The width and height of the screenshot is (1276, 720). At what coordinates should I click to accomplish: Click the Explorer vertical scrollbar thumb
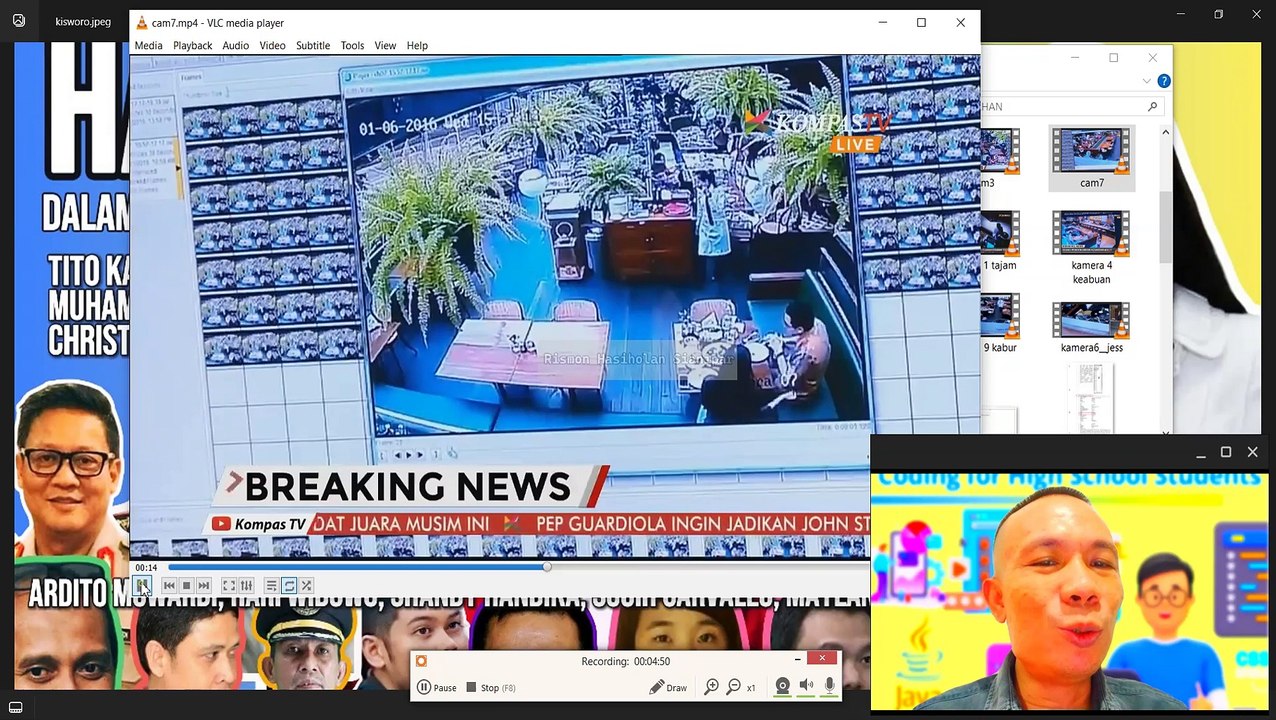(x=1165, y=225)
